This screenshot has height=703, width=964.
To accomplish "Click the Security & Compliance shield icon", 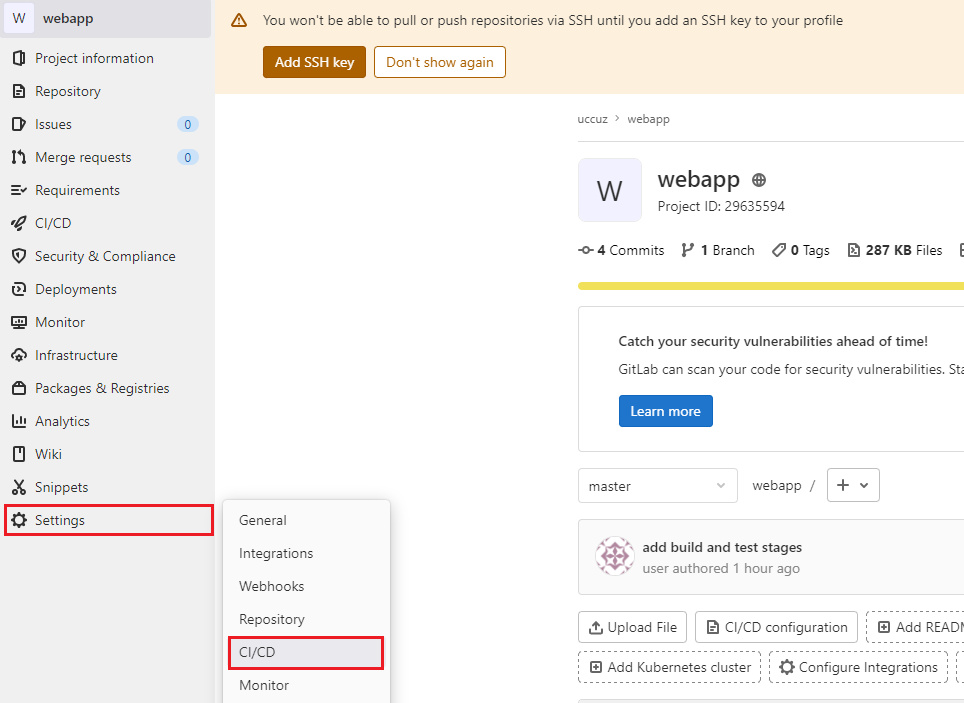I will [x=18, y=256].
